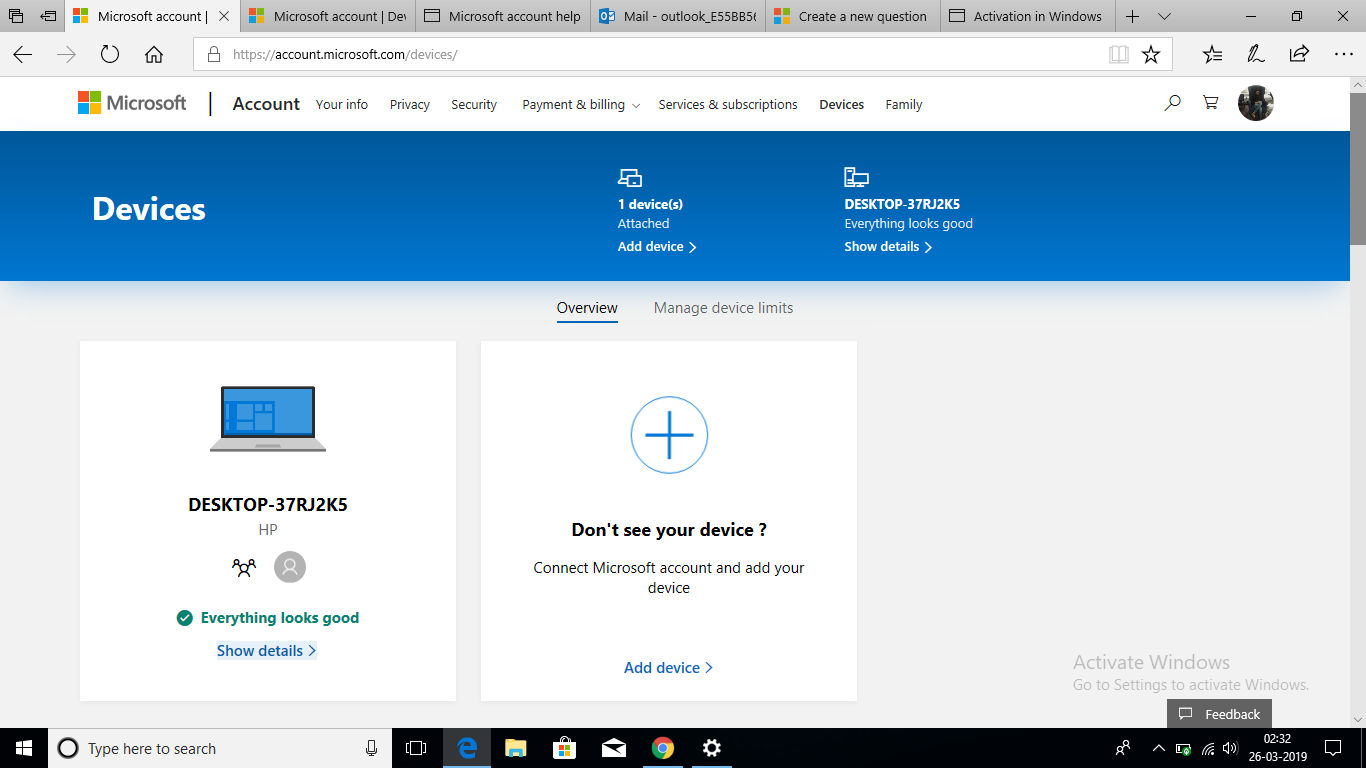Click the large plus add-device circle
Screen dimensions: 1366x768
point(669,435)
